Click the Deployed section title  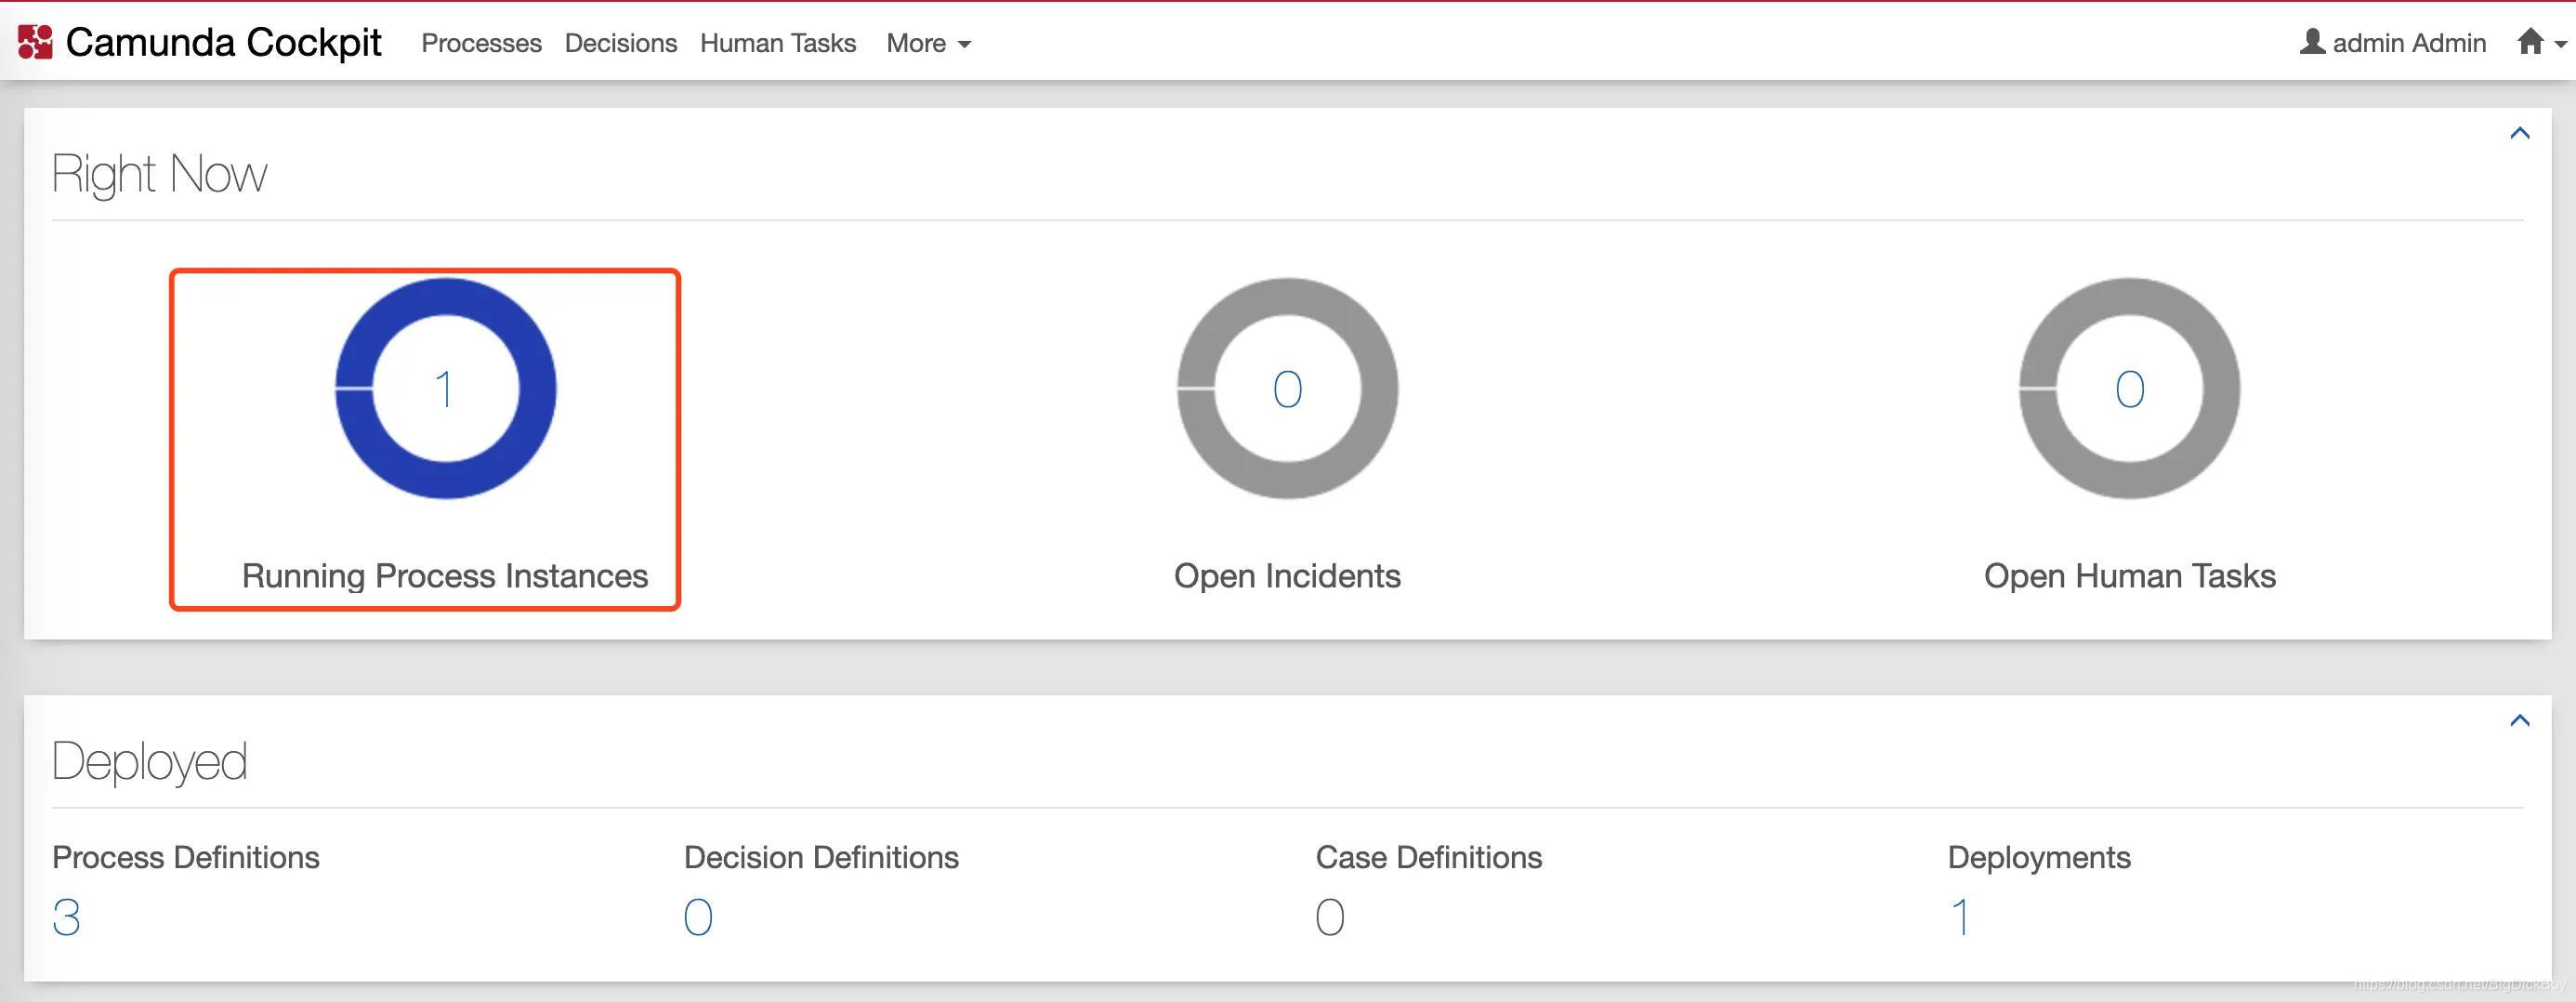click(x=149, y=761)
